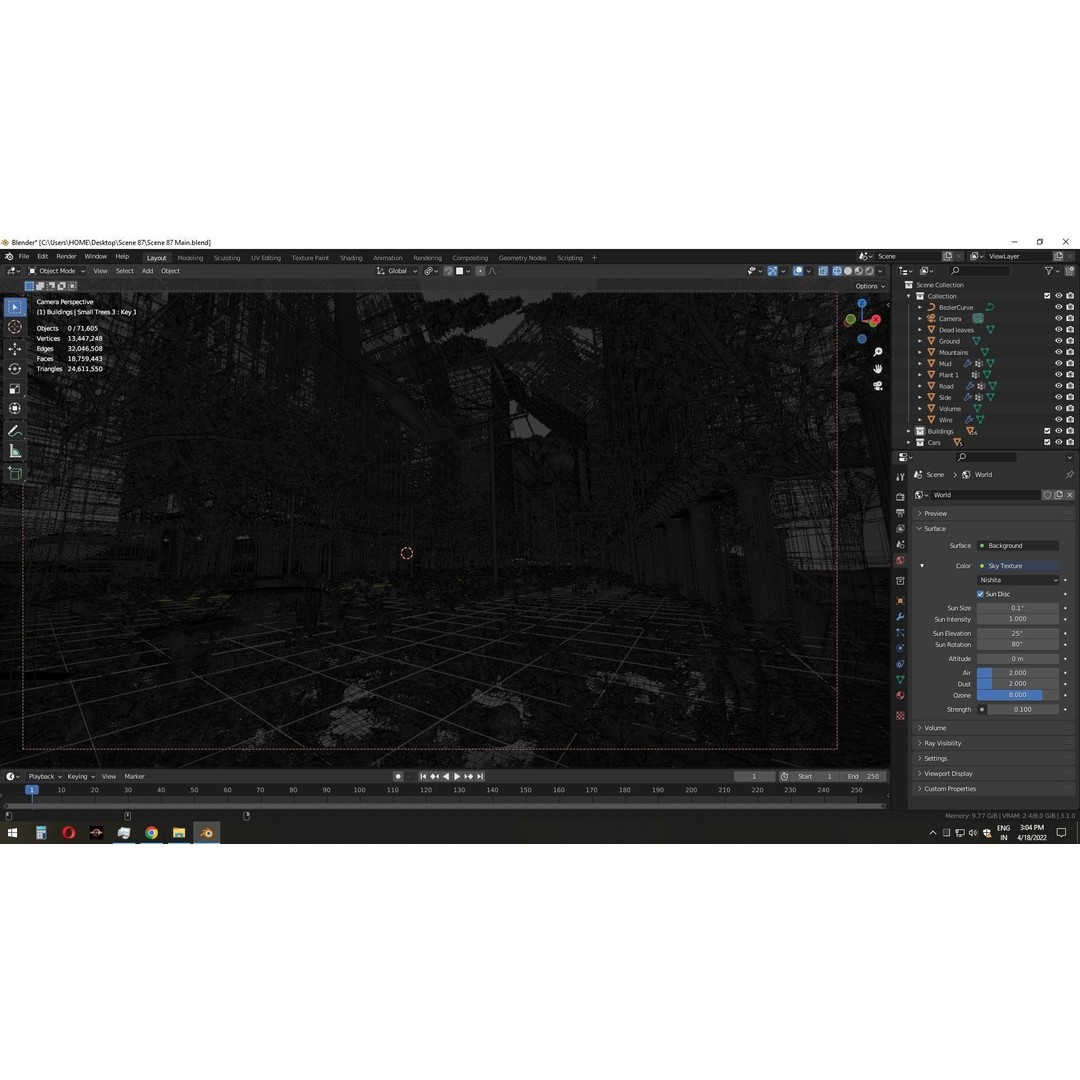Select the Annotate pencil tool
The width and height of the screenshot is (1080, 1080).
point(14,431)
